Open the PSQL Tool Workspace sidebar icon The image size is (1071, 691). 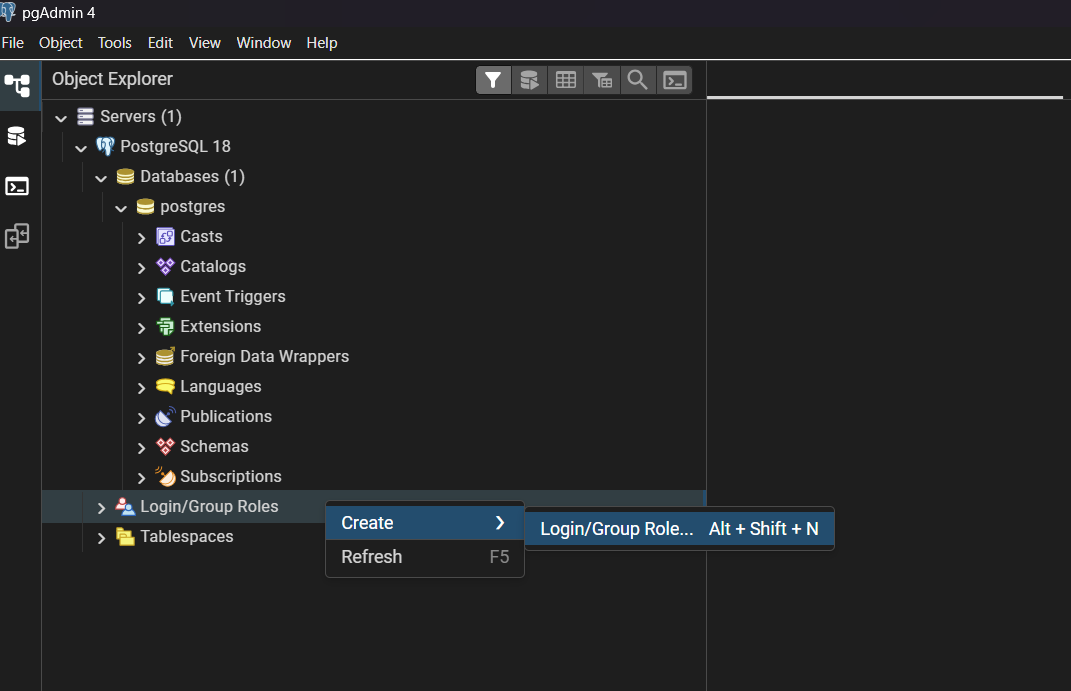pos(17,186)
